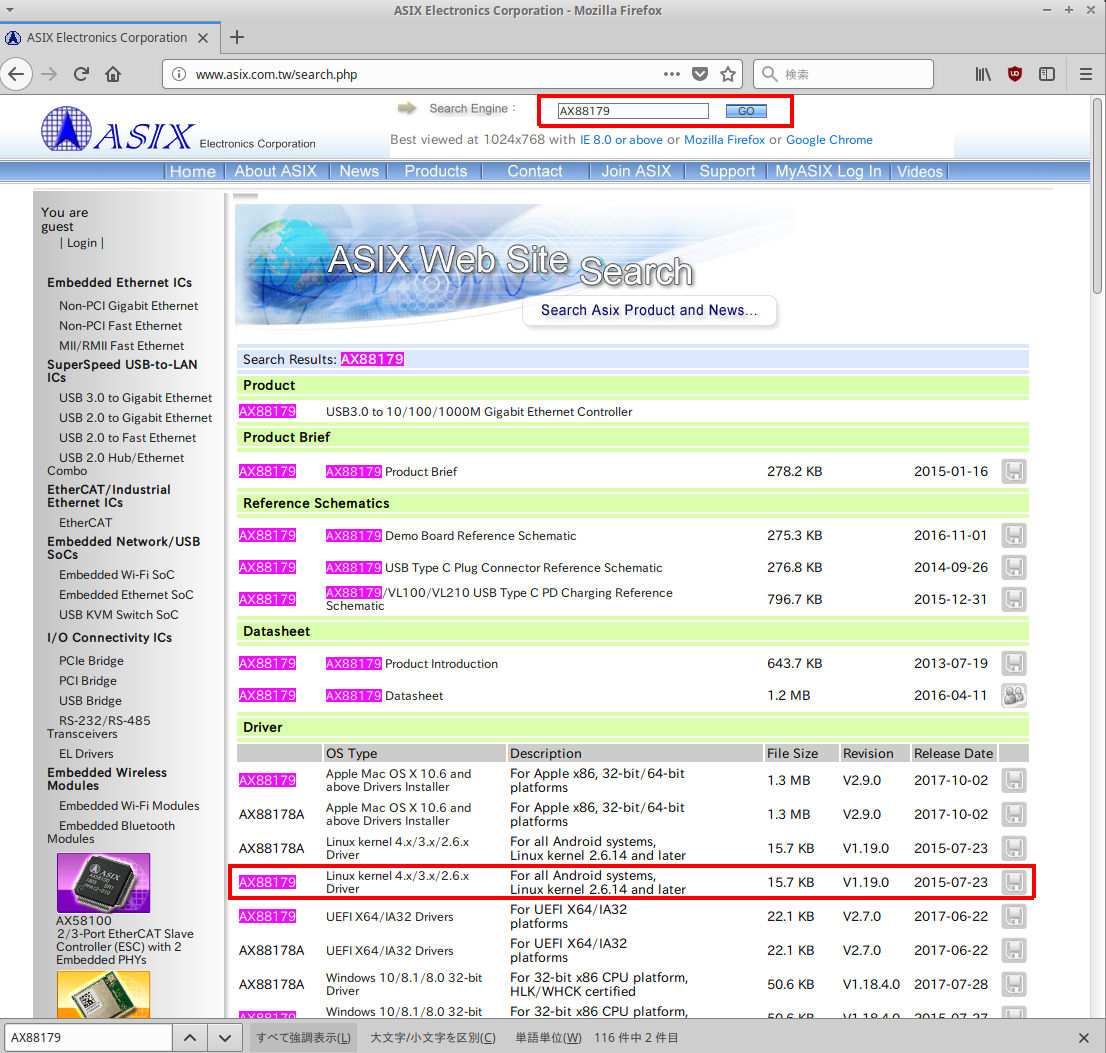Reload the page with the refresh icon
The image size is (1106, 1053).
pyautogui.click(x=80, y=73)
